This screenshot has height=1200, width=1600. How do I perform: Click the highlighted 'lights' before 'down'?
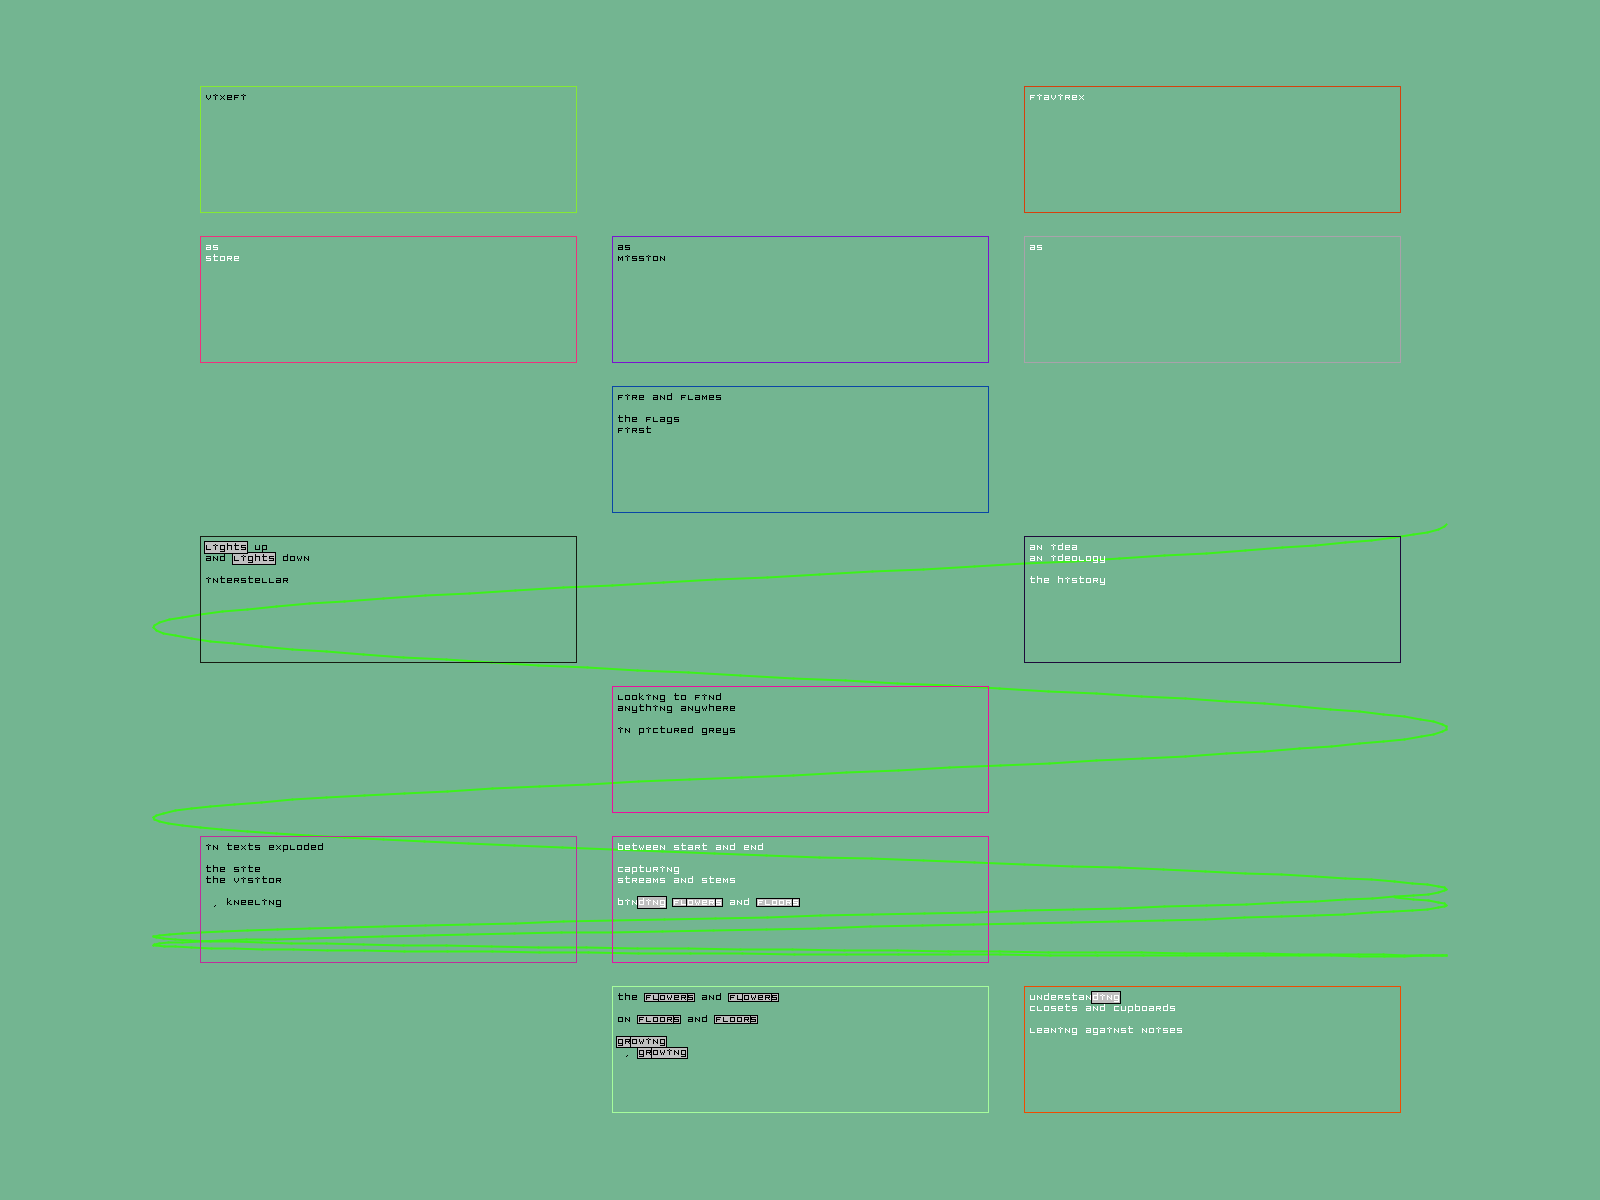[x=253, y=558]
